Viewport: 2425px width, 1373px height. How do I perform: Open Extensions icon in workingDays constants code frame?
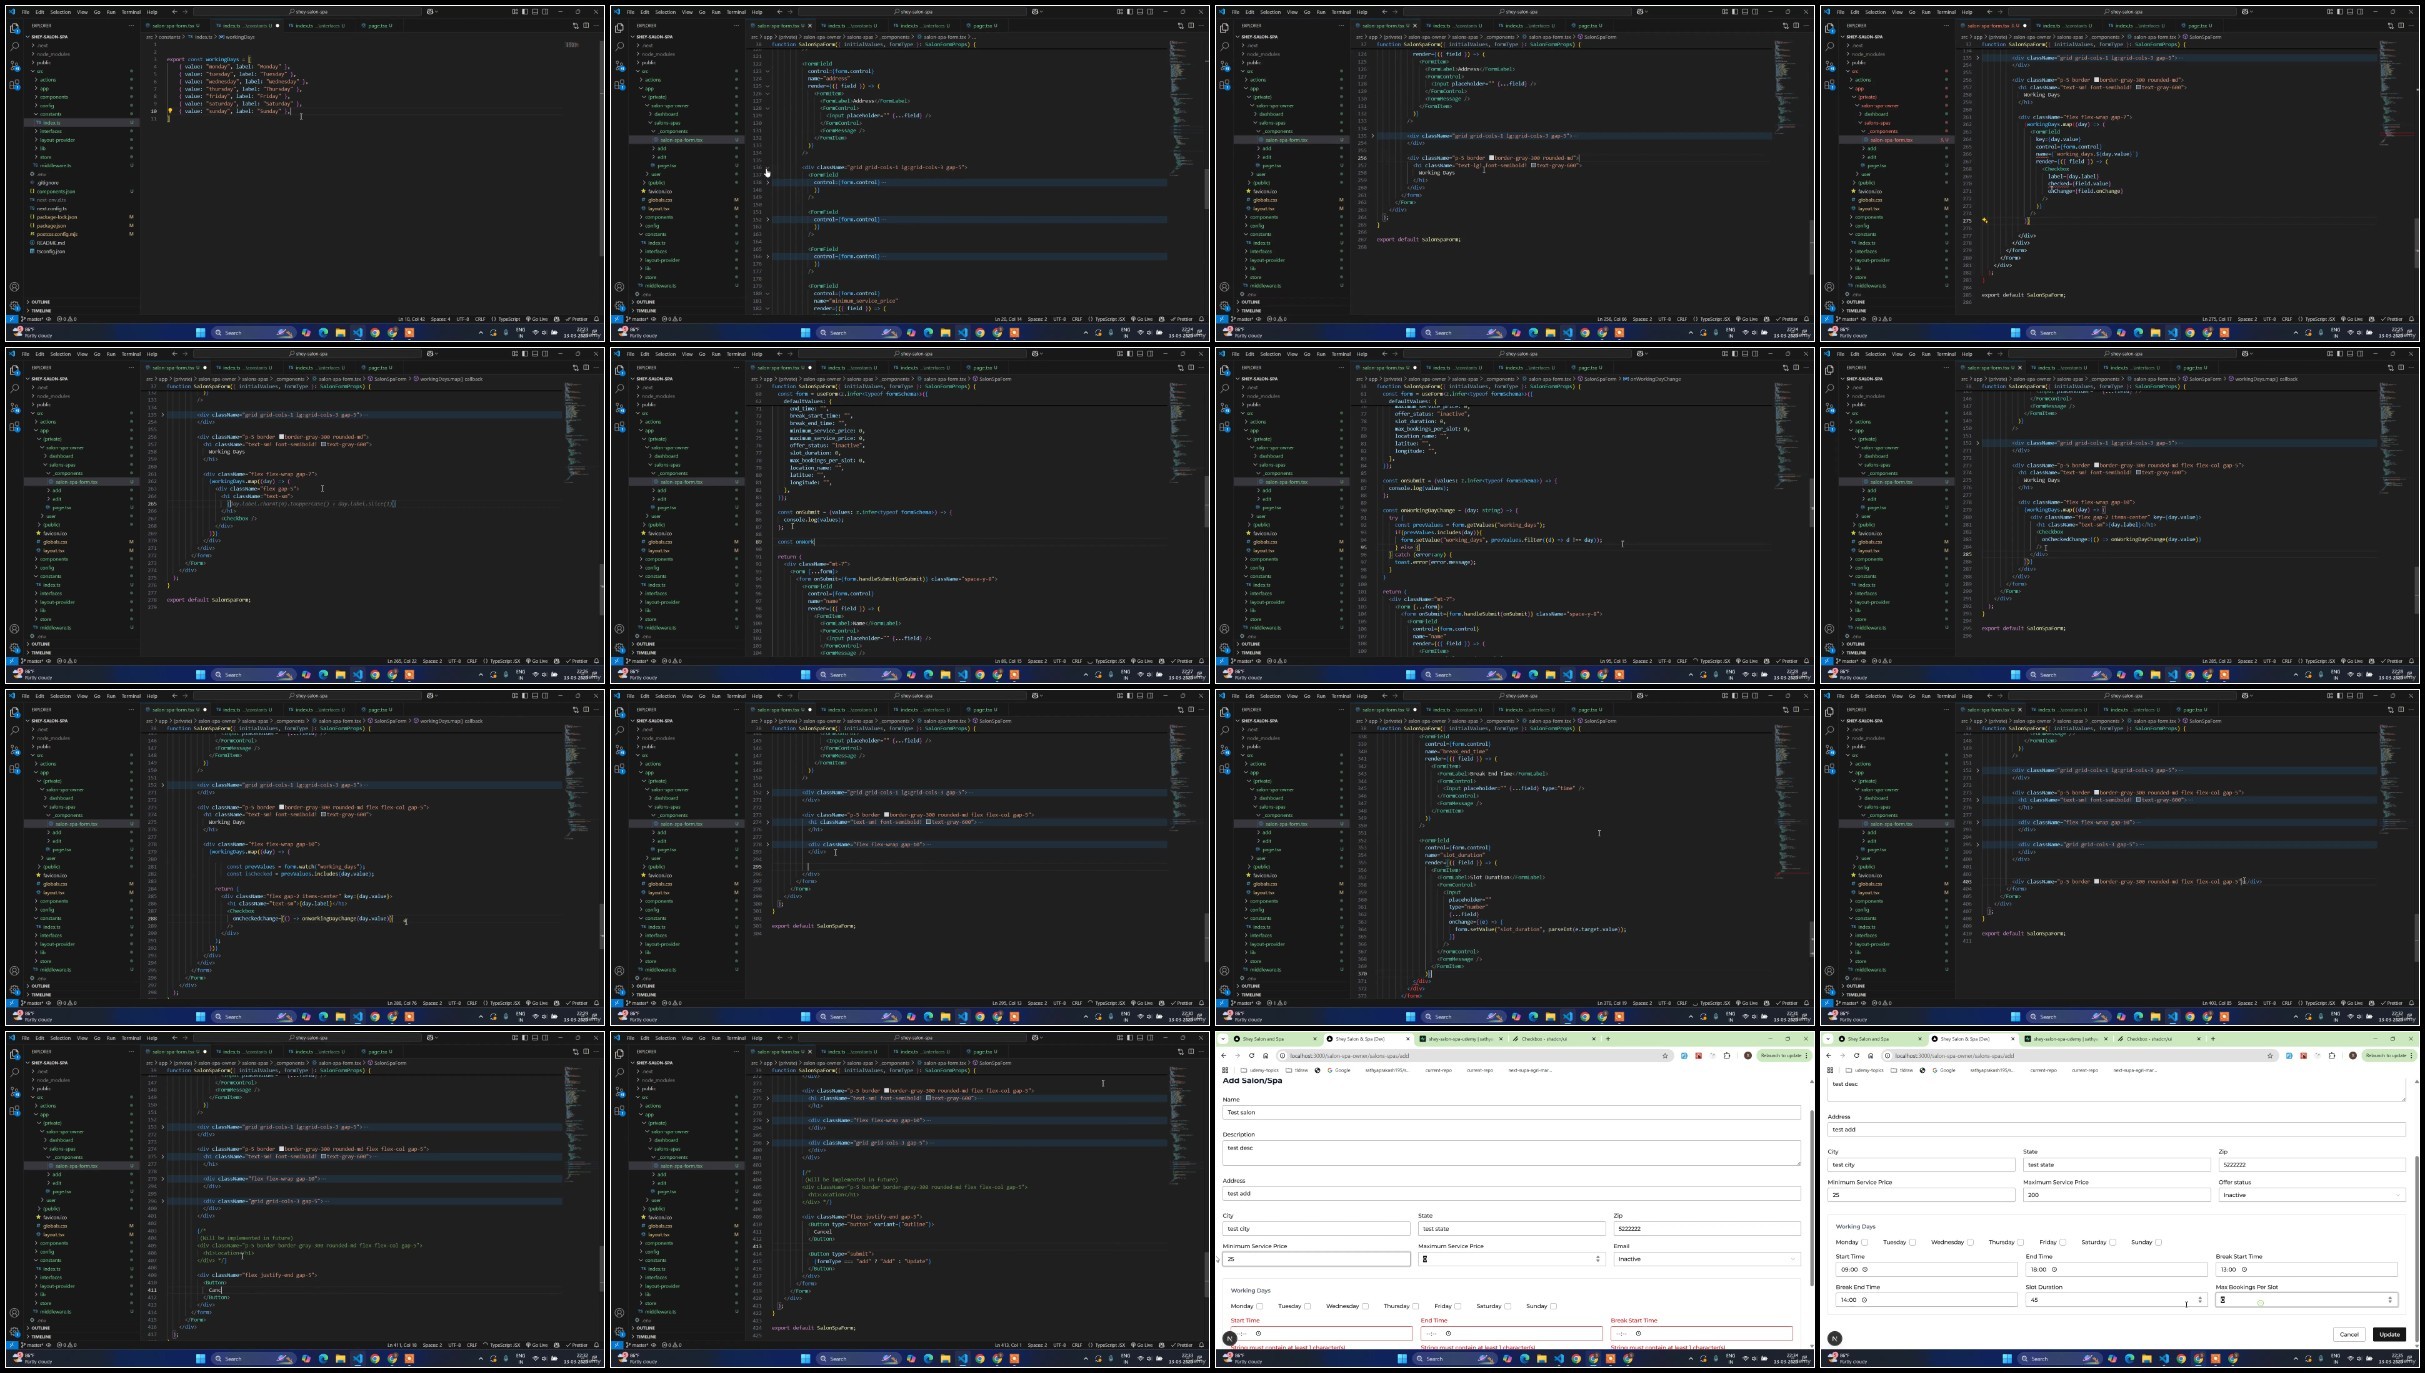(x=14, y=85)
